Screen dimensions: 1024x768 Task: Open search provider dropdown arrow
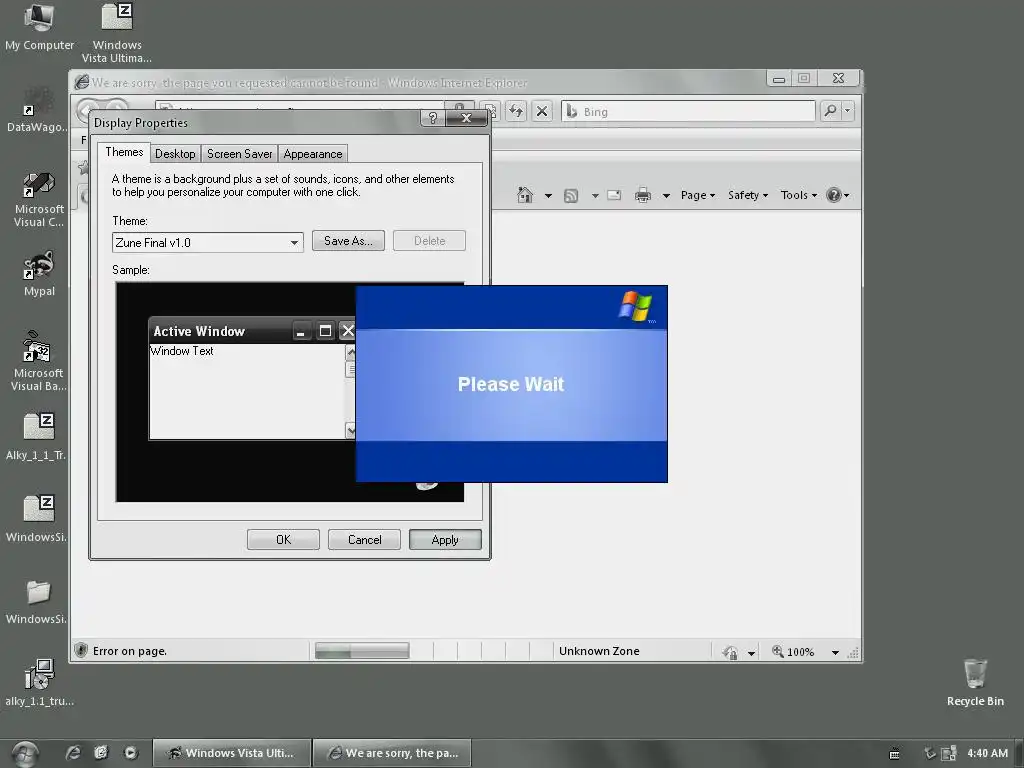847,111
